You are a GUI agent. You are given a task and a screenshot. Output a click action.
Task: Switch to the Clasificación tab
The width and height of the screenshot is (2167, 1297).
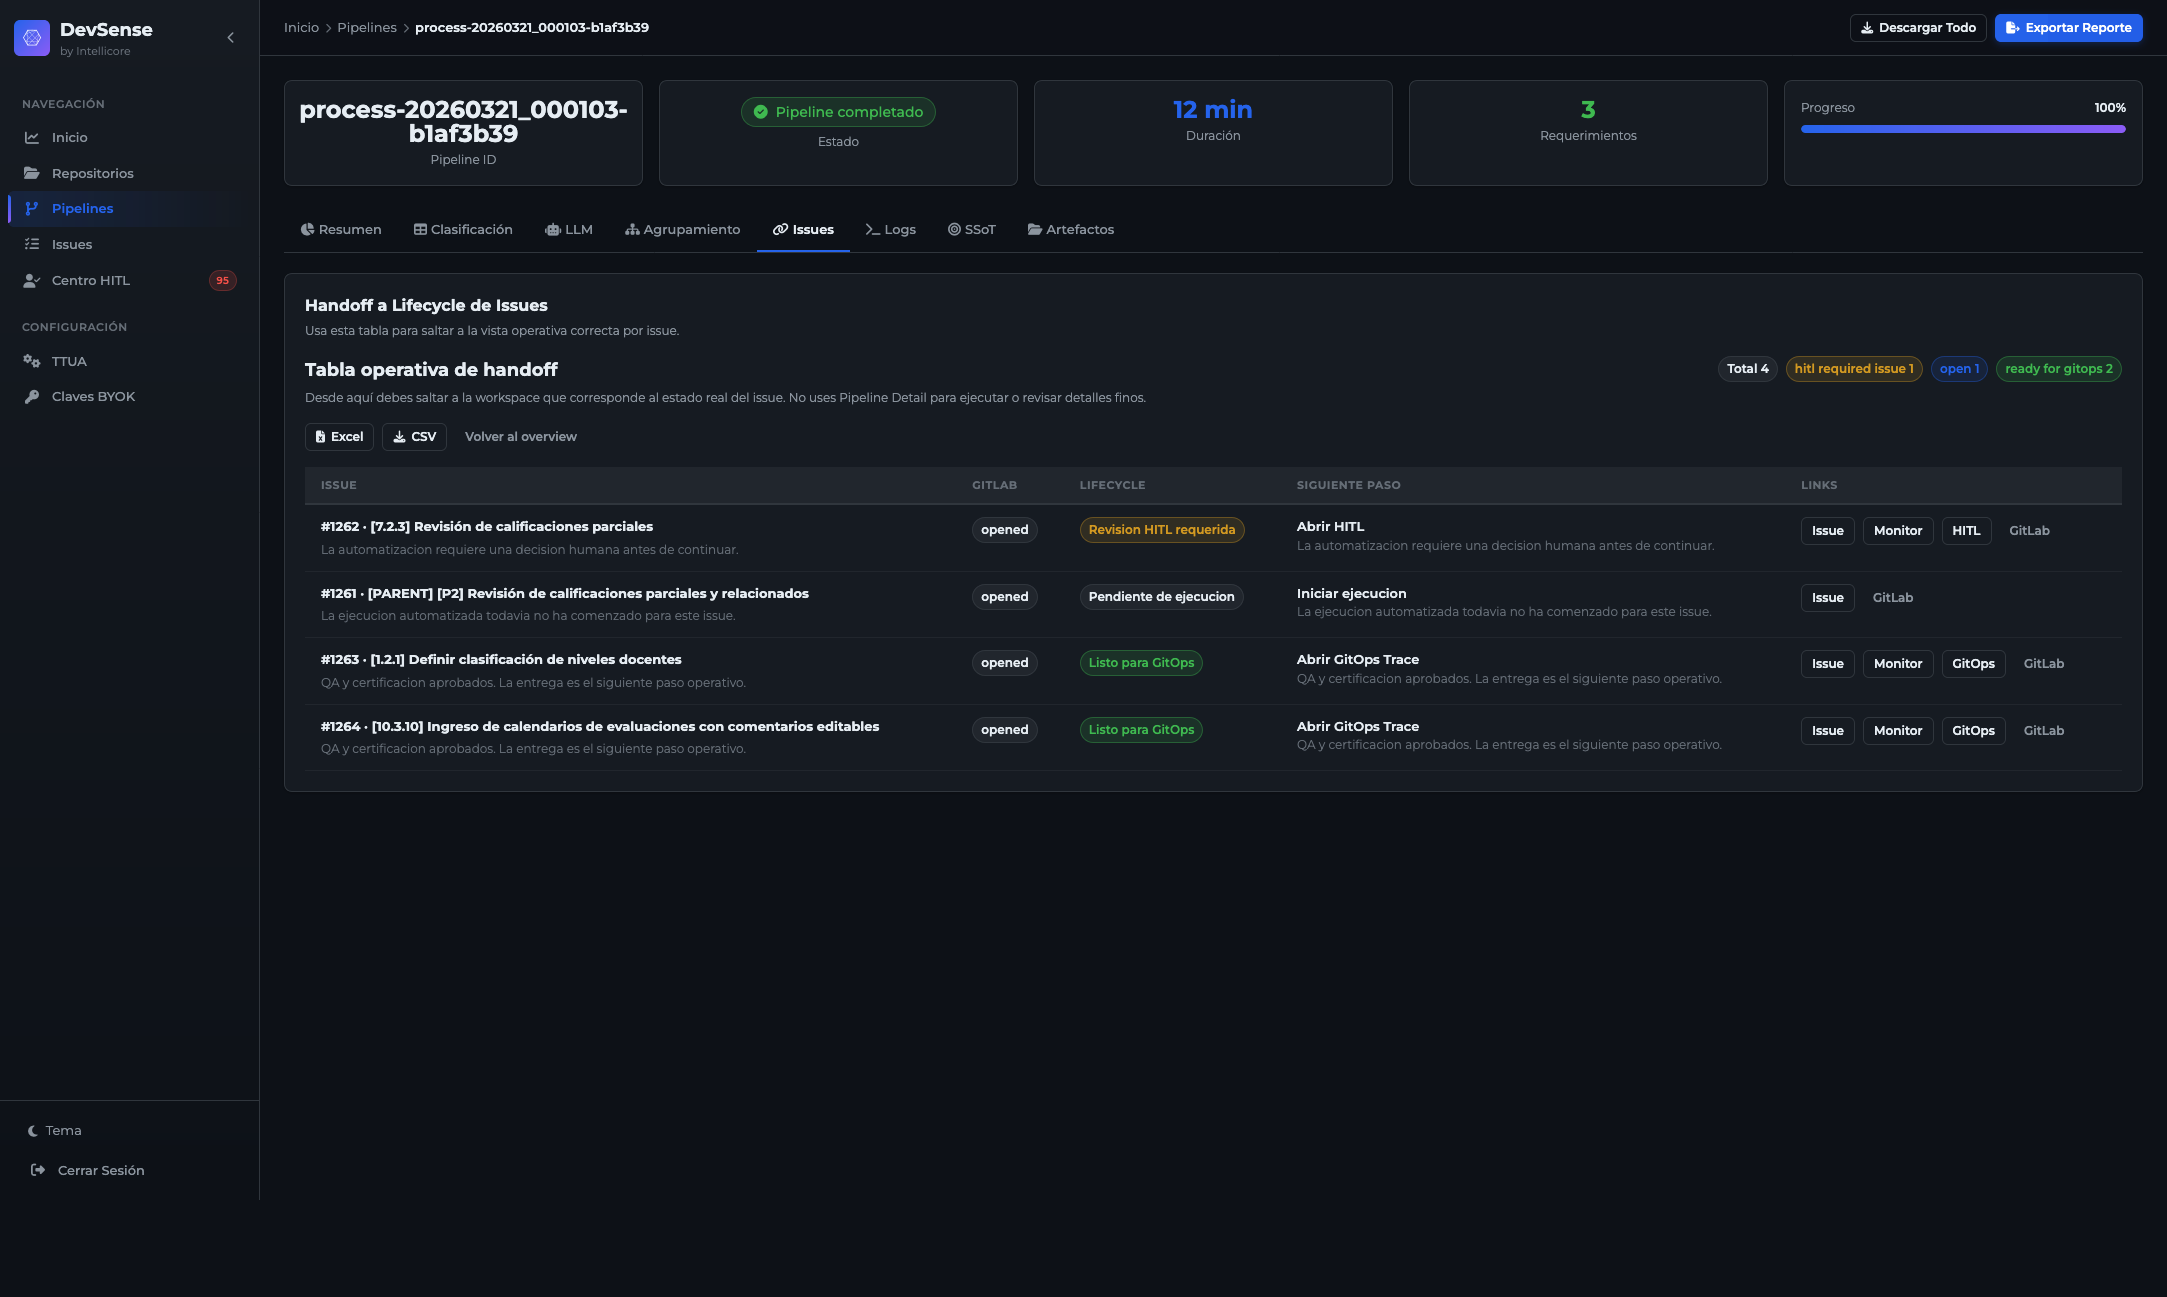(463, 230)
